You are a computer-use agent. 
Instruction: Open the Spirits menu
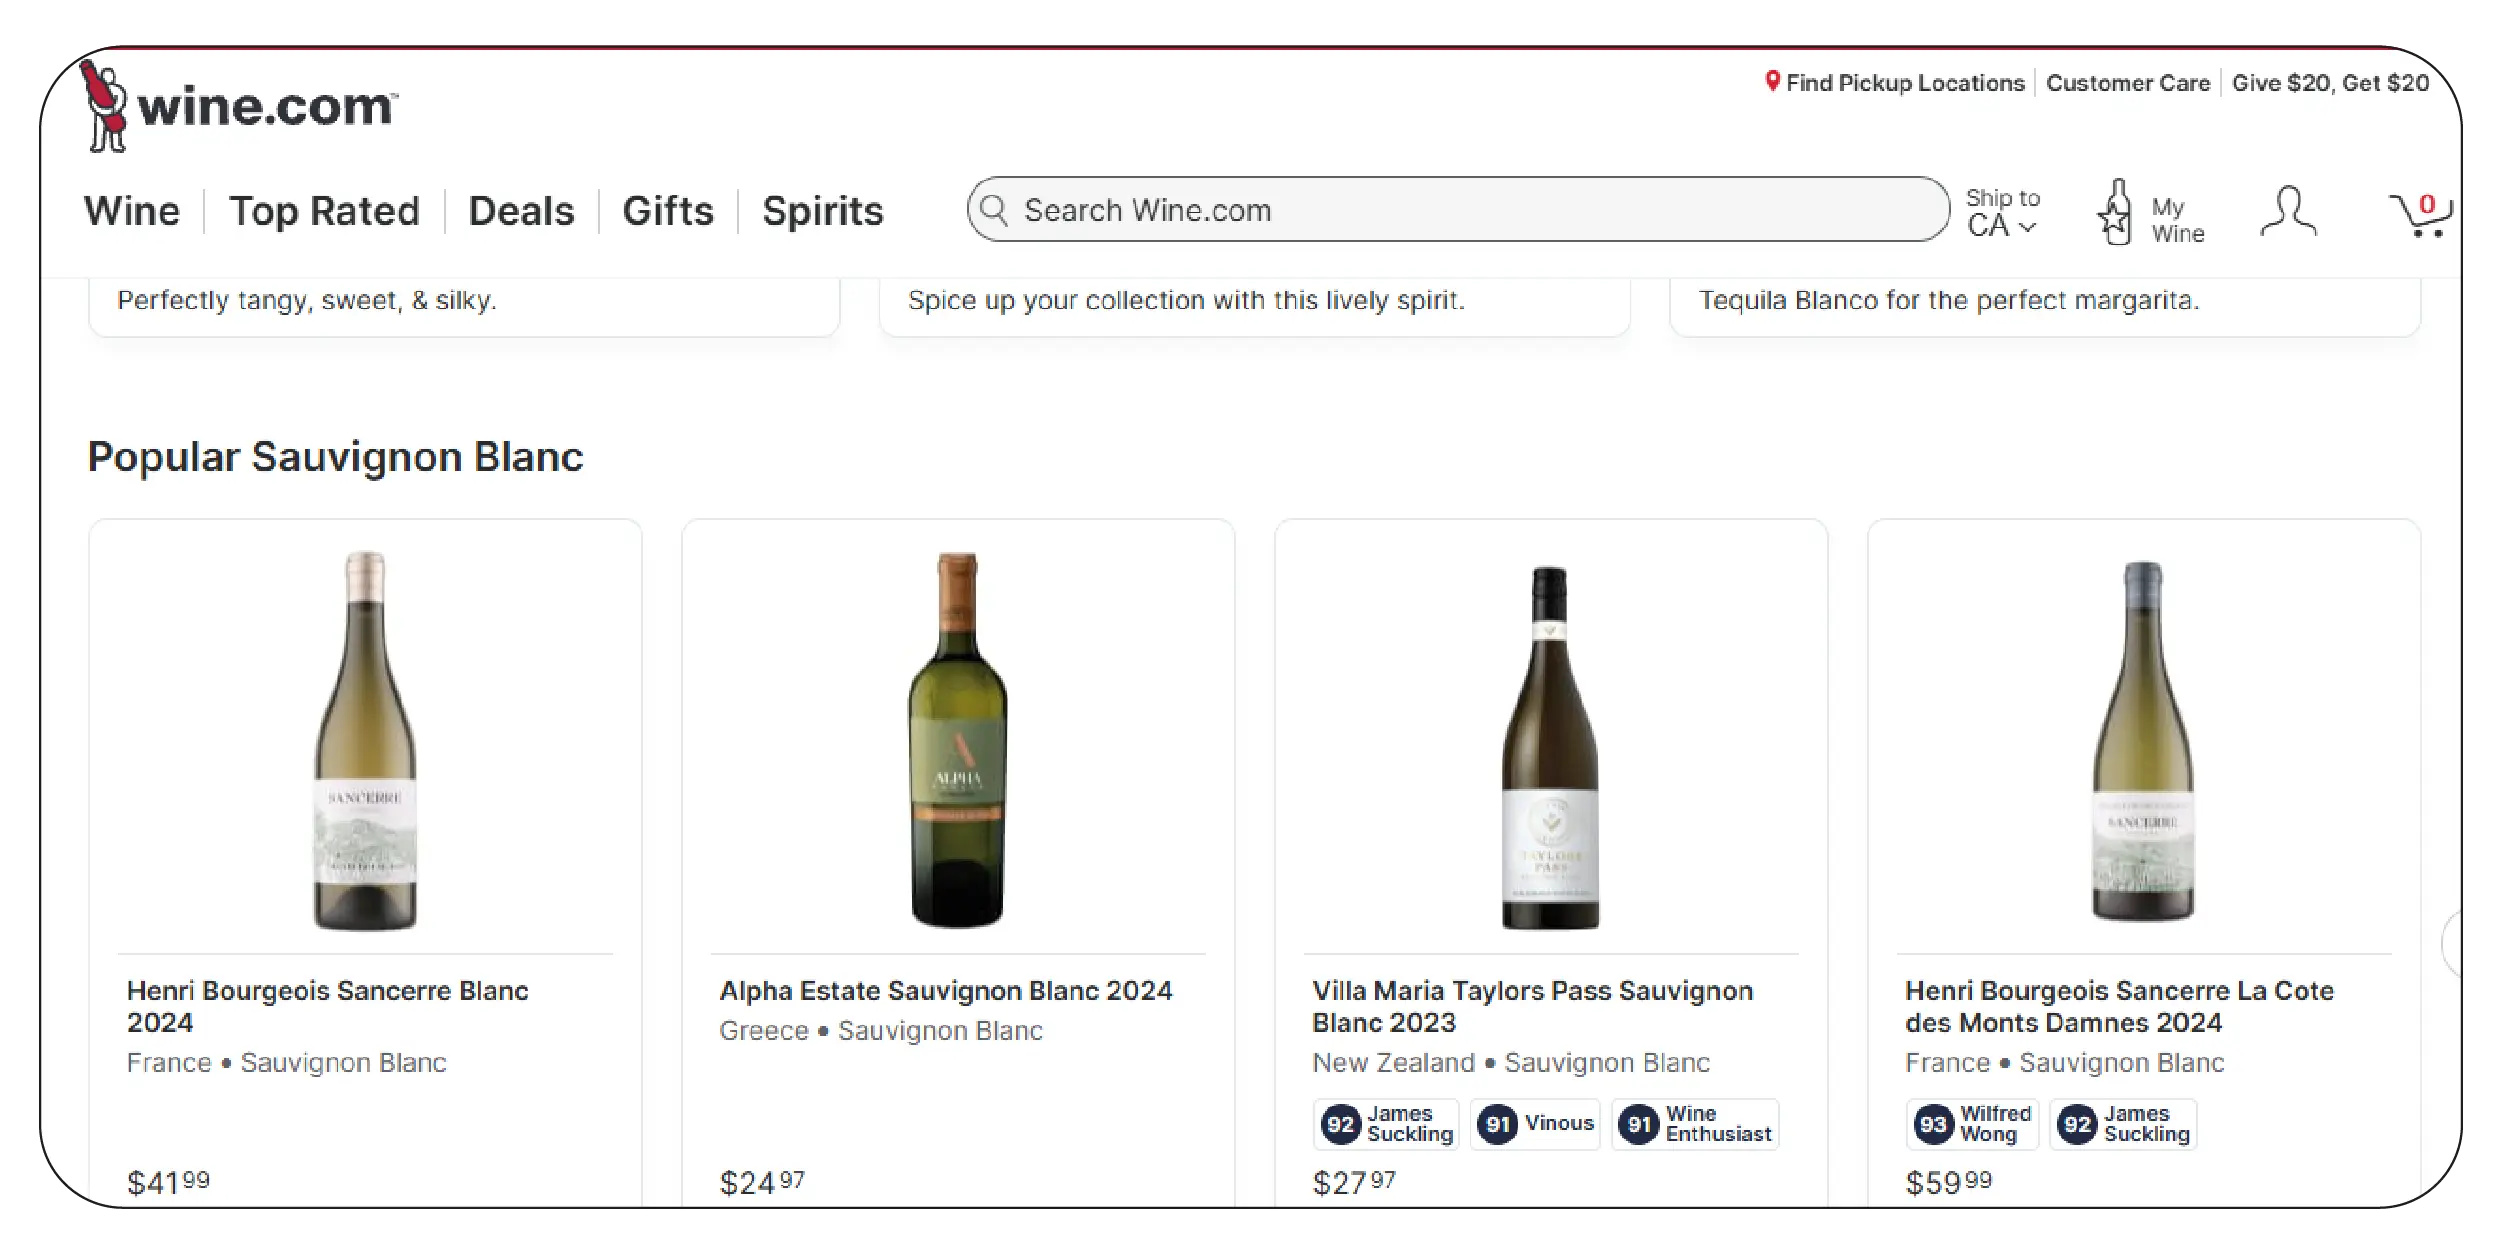coord(822,211)
